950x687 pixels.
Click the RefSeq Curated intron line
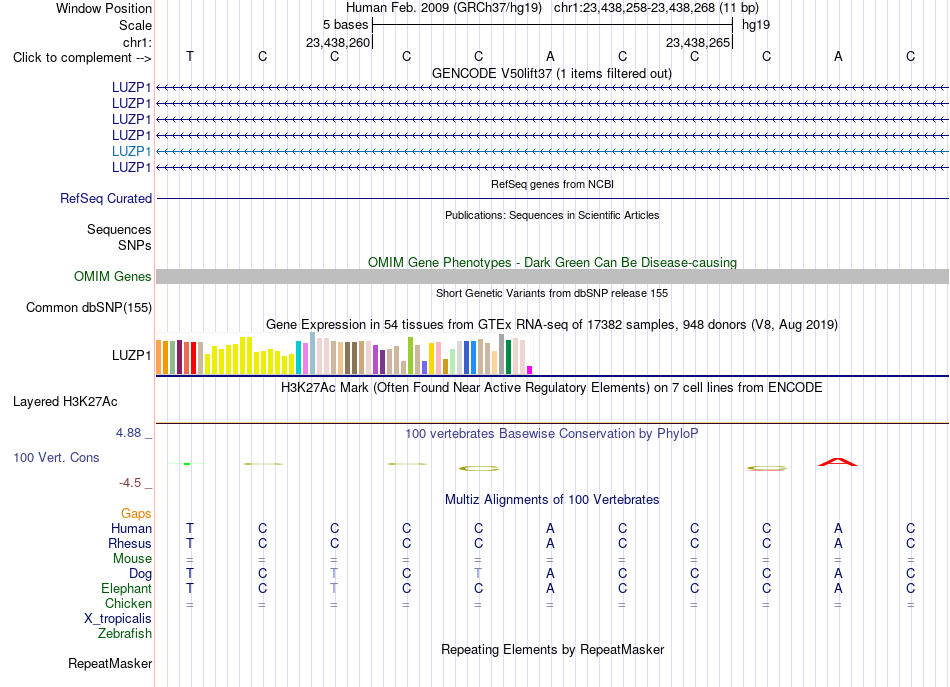[x=552, y=198]
